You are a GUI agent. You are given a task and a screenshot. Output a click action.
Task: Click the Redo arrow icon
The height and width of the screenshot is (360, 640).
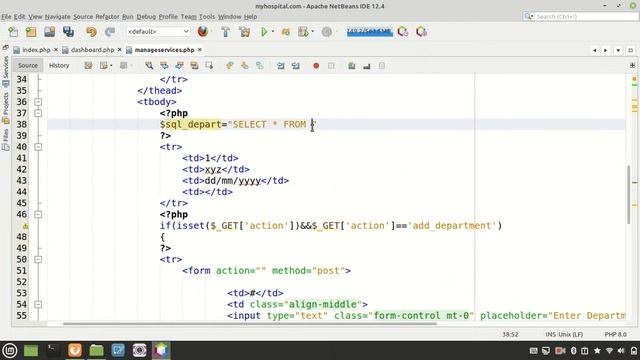click(109, 32)
